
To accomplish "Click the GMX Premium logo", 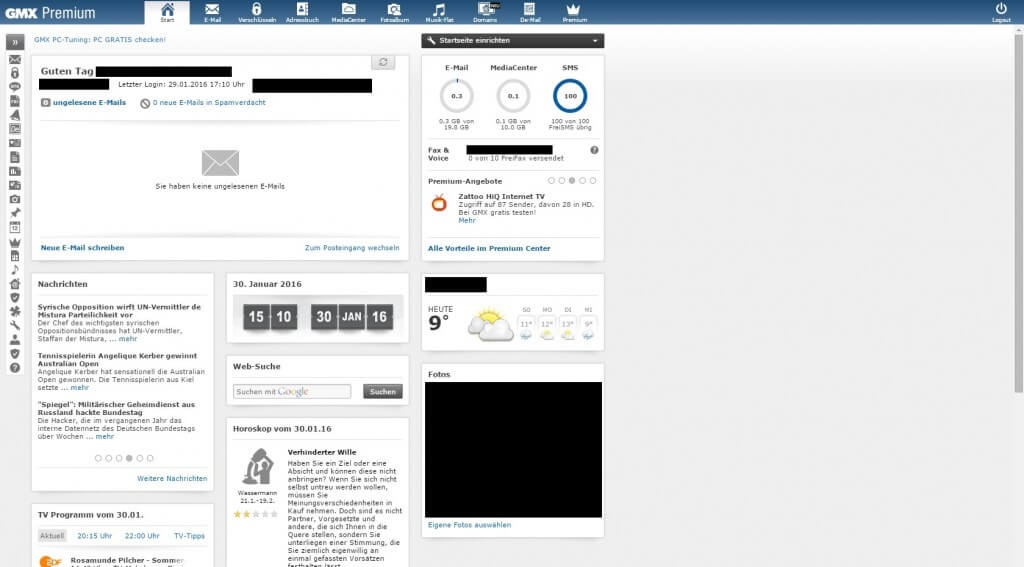I will (50, 12).
